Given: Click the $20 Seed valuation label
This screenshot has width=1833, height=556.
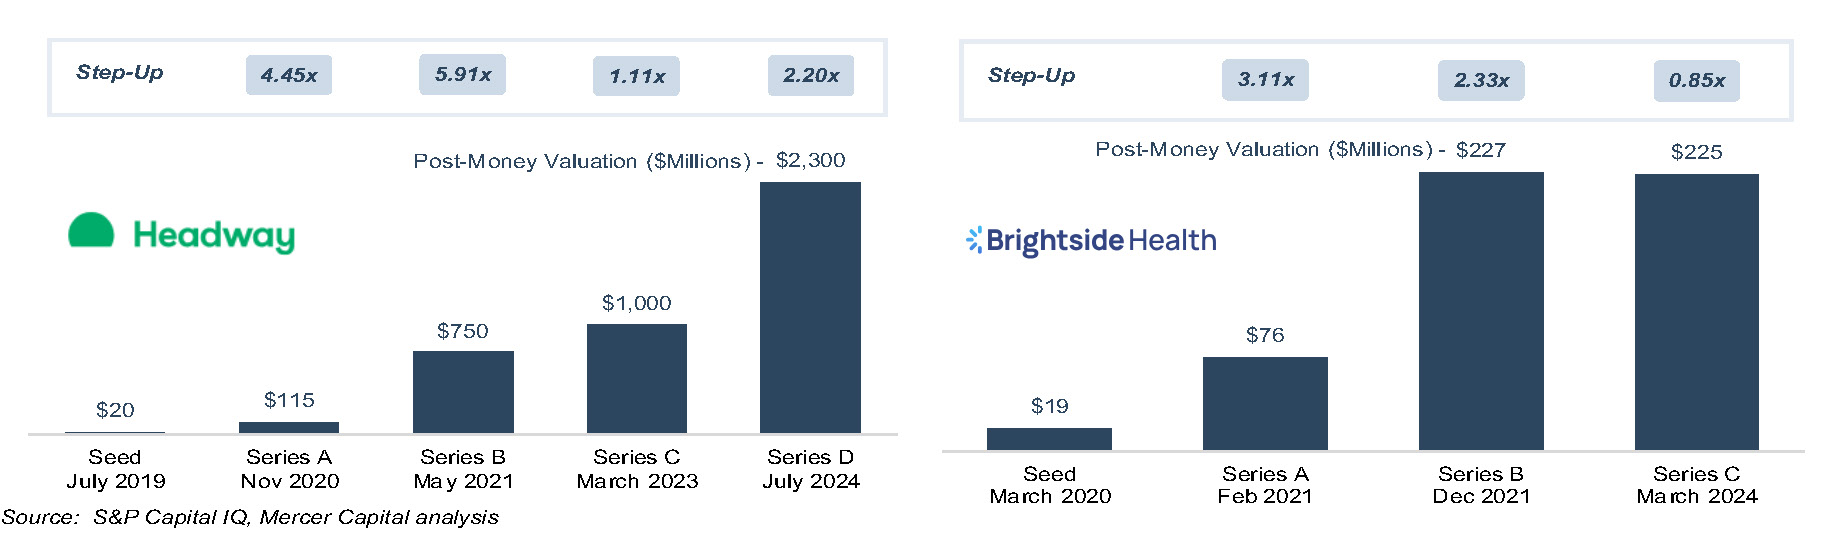Looking at the screenshot, I should (115, 410).
